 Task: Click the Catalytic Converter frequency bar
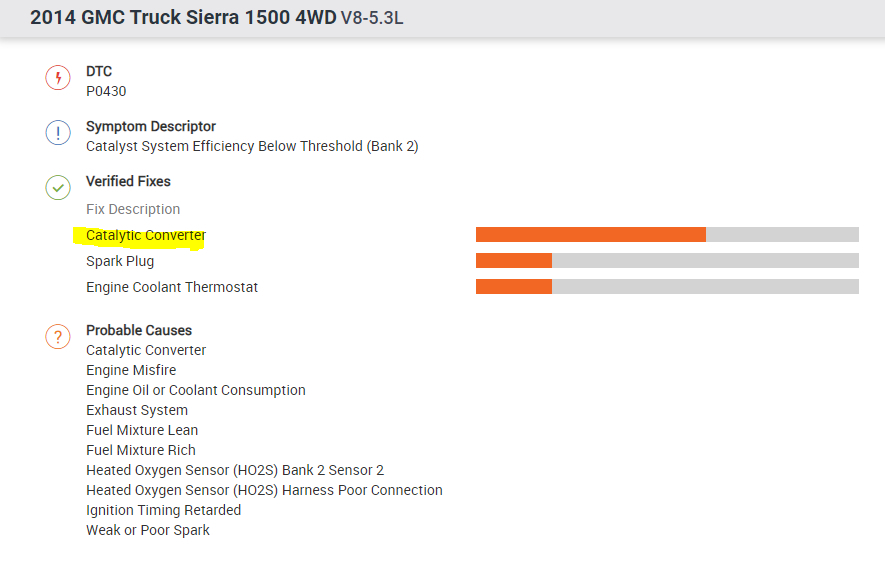[x=667, y=235]
